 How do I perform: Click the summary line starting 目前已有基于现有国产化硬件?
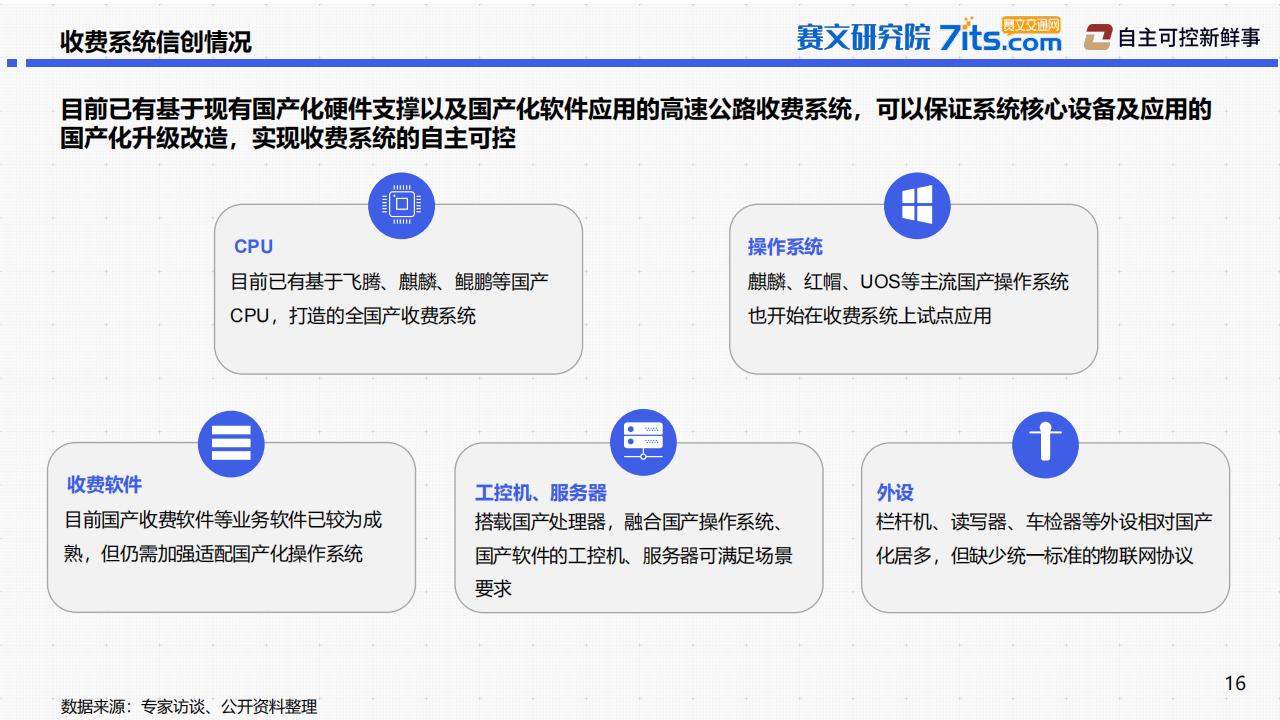coord(636,108)
